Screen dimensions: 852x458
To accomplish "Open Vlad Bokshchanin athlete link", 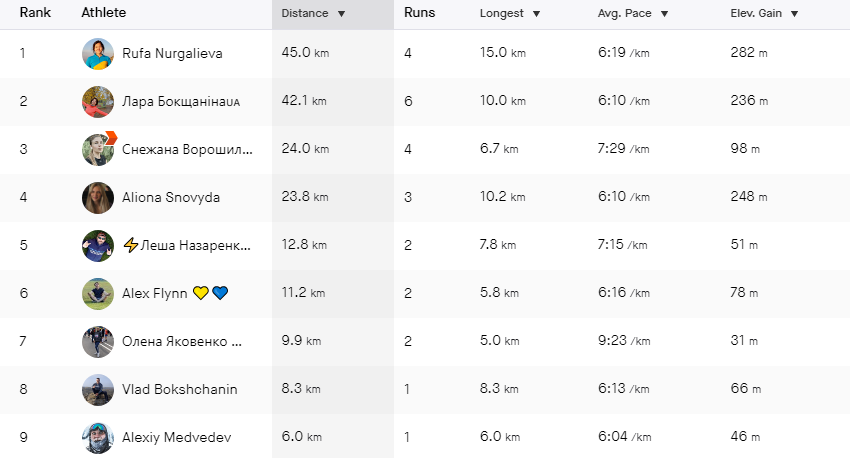I will [x=180, y=390].
